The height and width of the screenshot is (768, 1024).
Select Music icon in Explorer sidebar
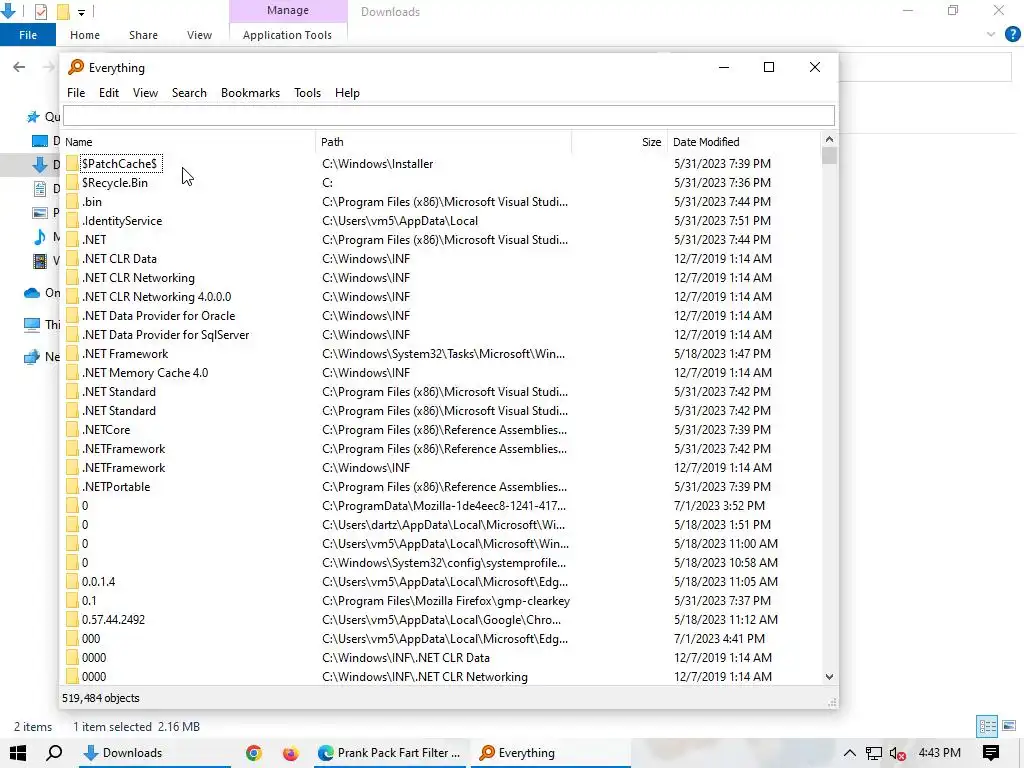click(40, 236)
